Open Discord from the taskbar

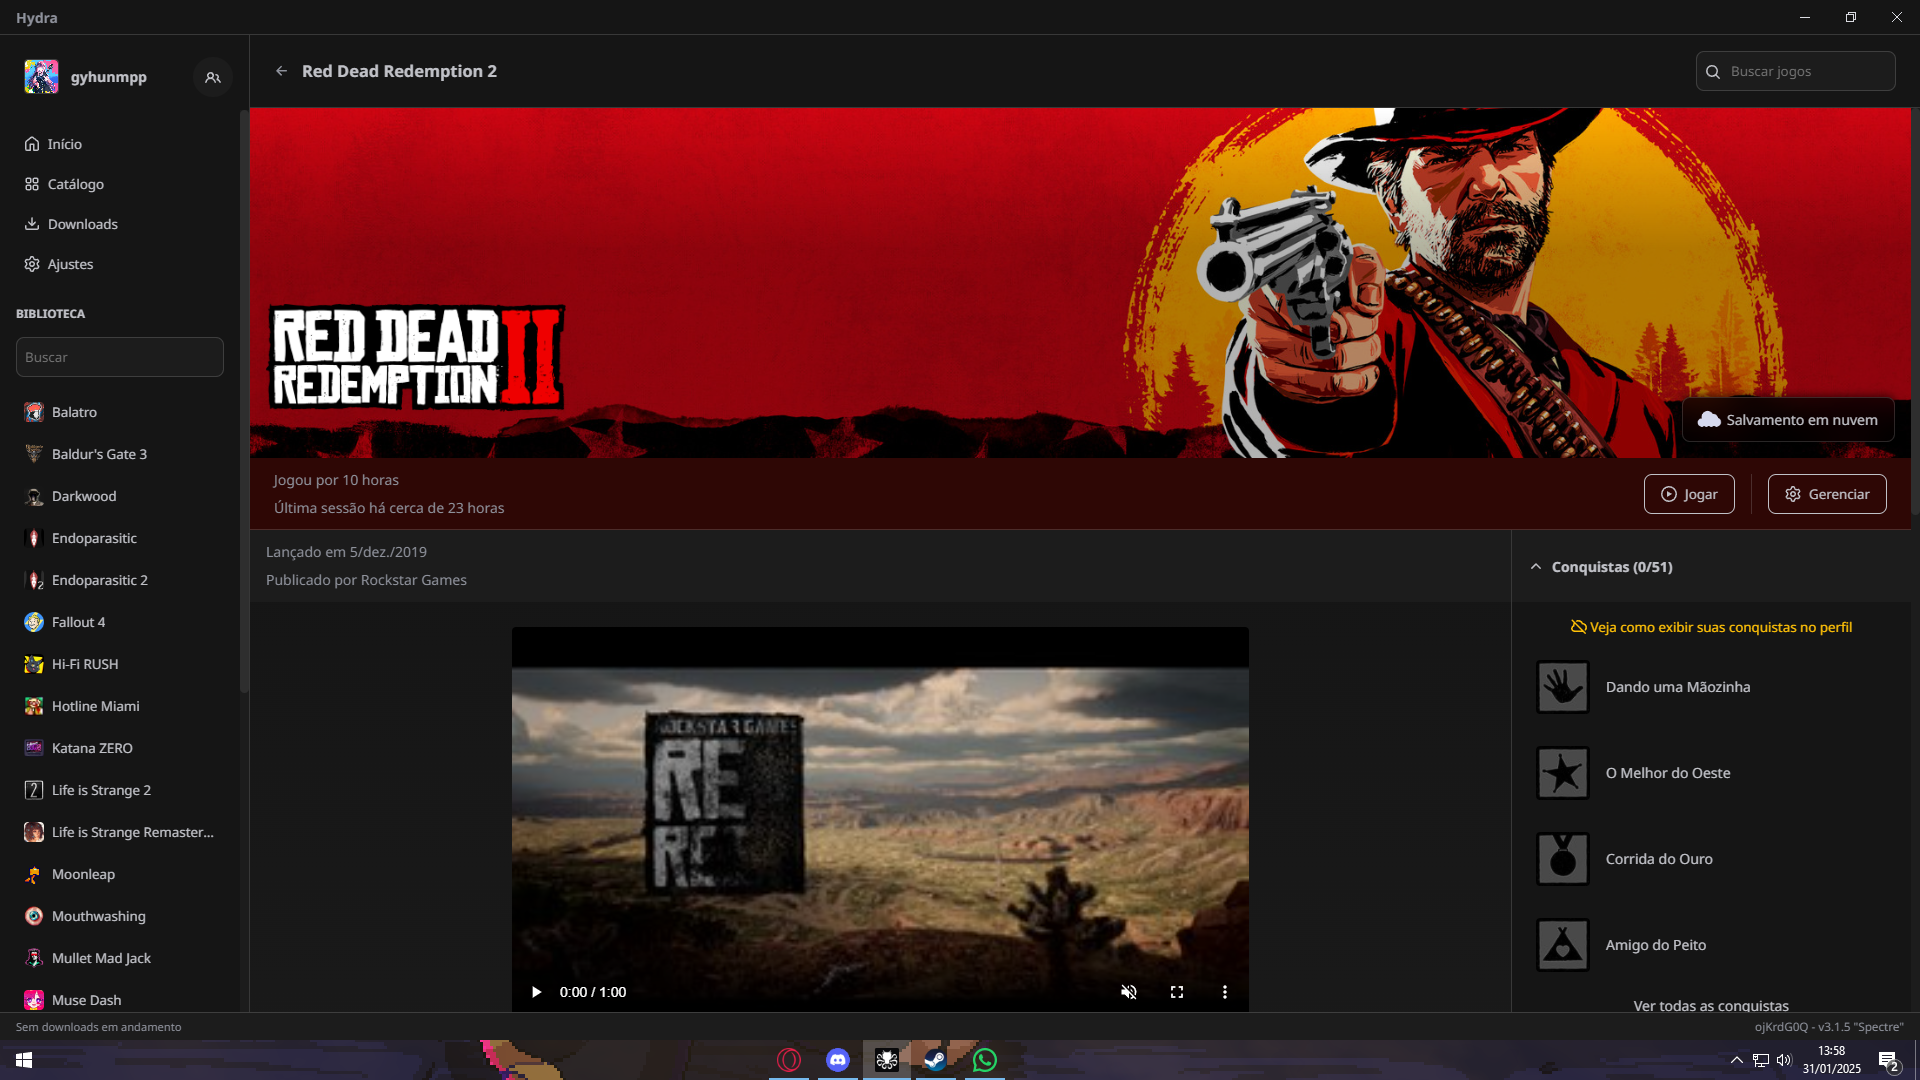(x=838, y=1059)
